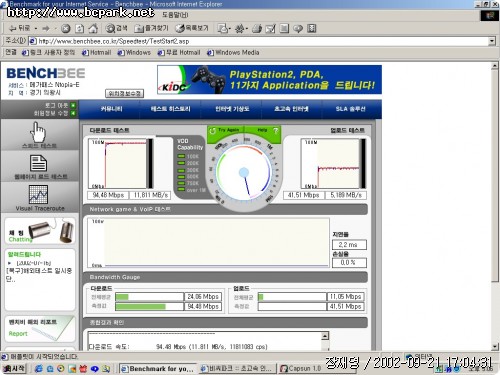Click the green arrow beside 로그 아웃

73,105
